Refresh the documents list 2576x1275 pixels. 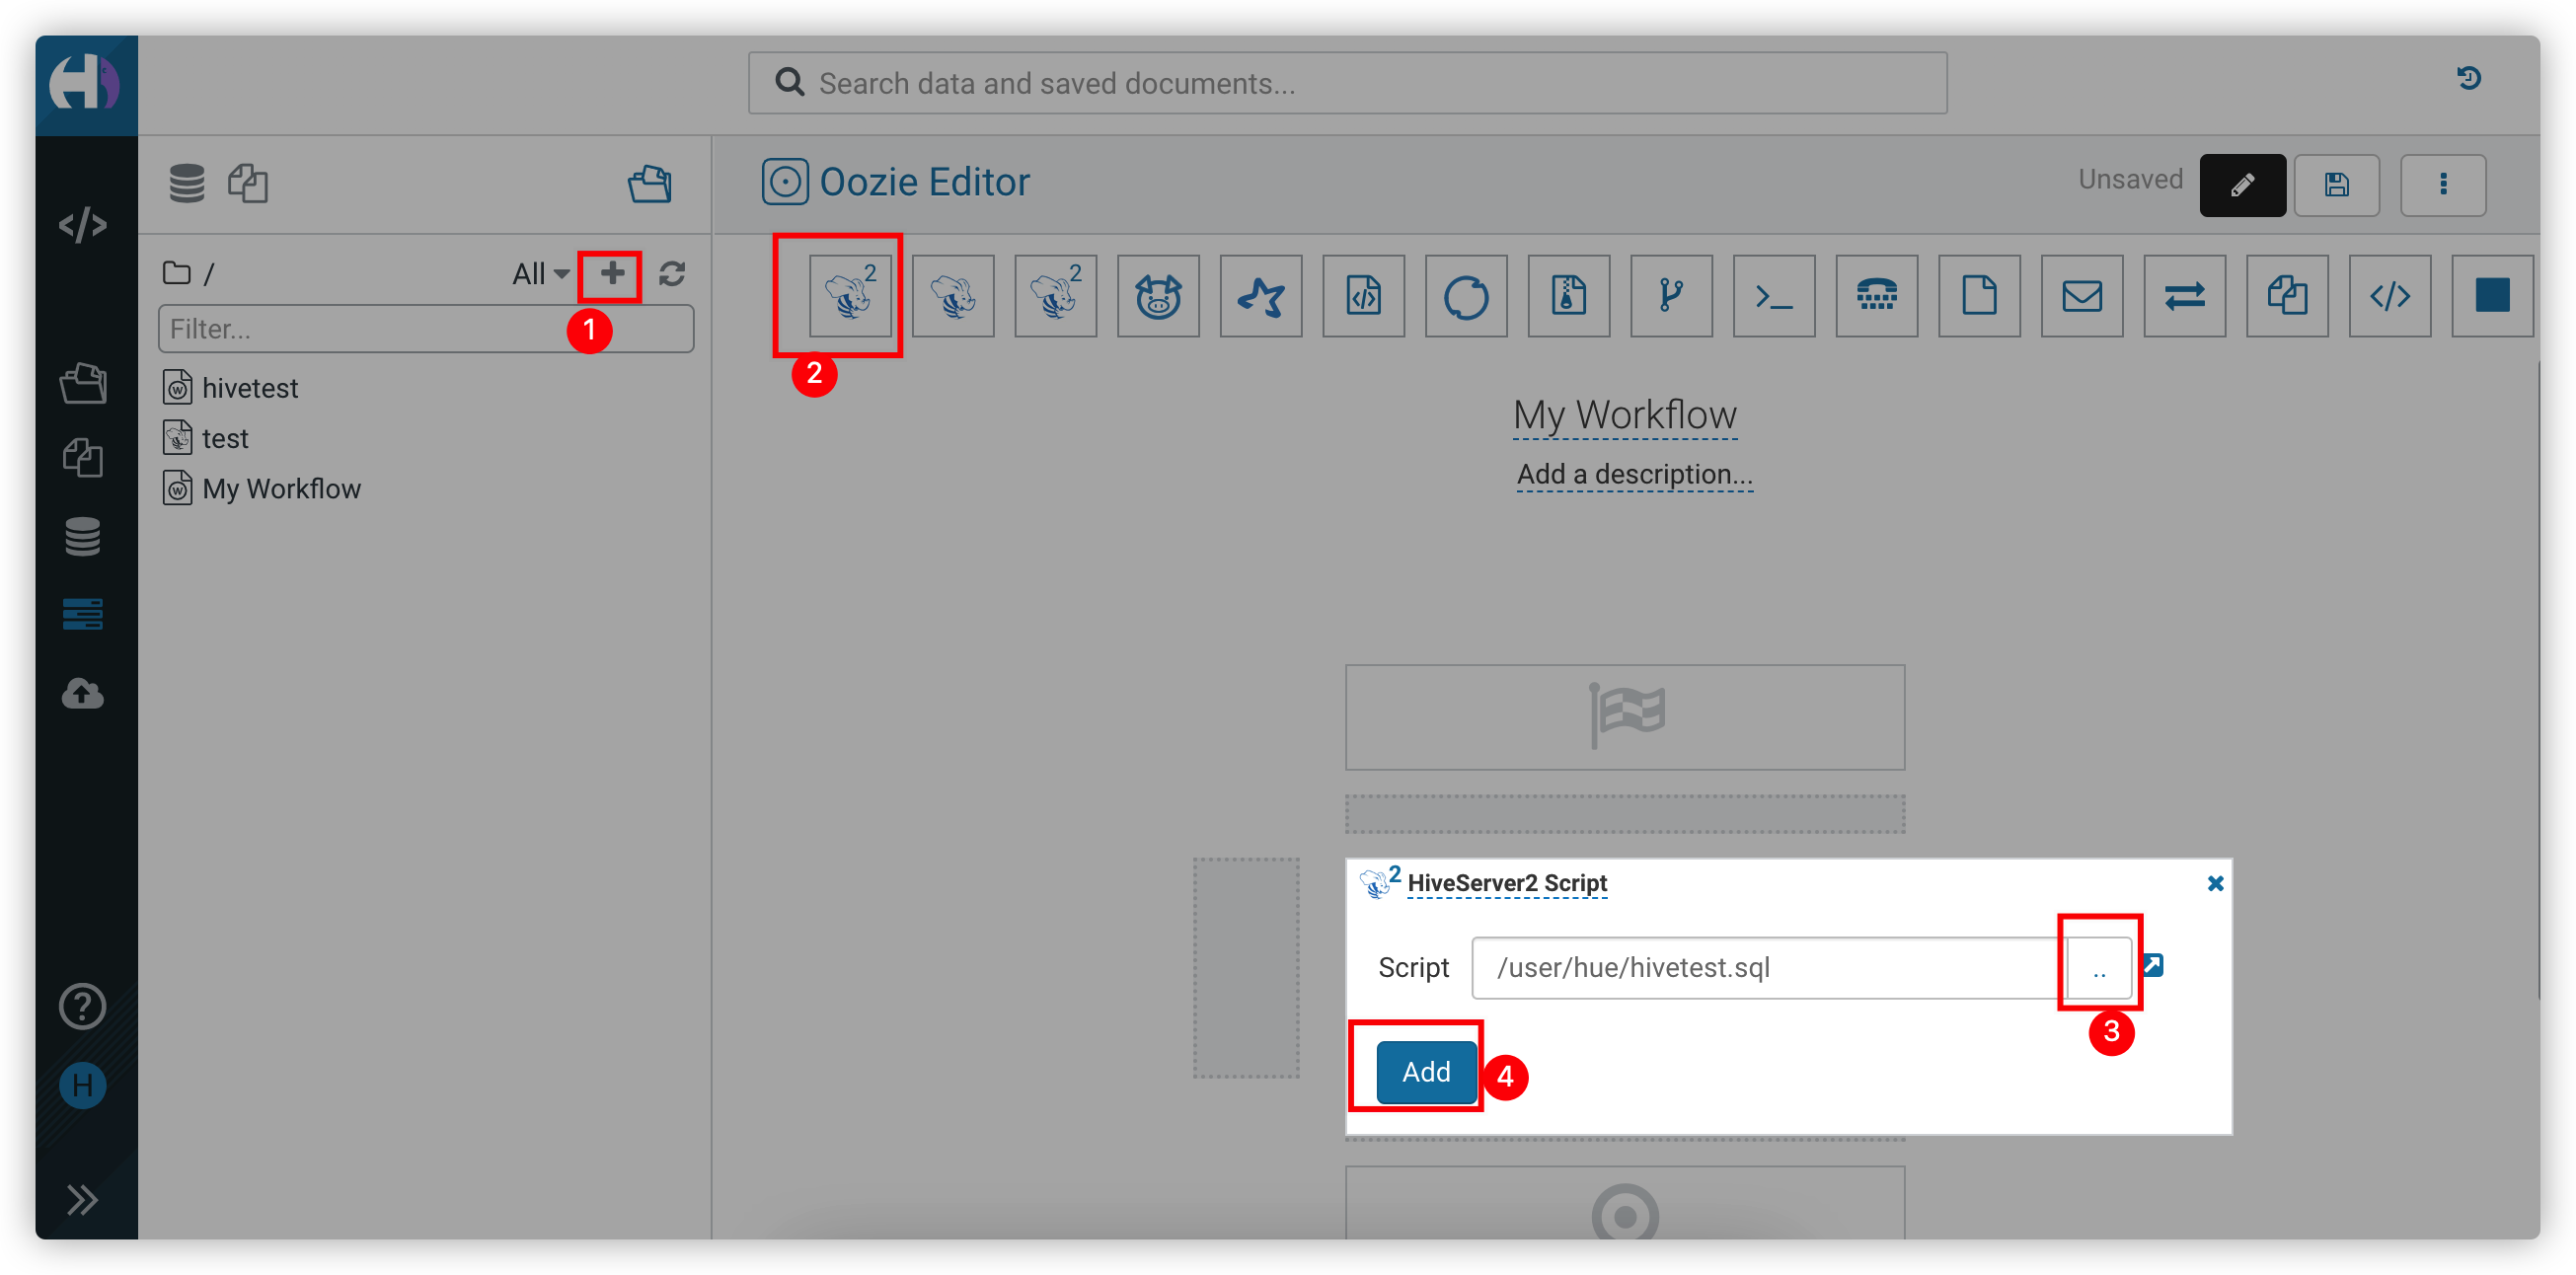click(x=672, y=274)
